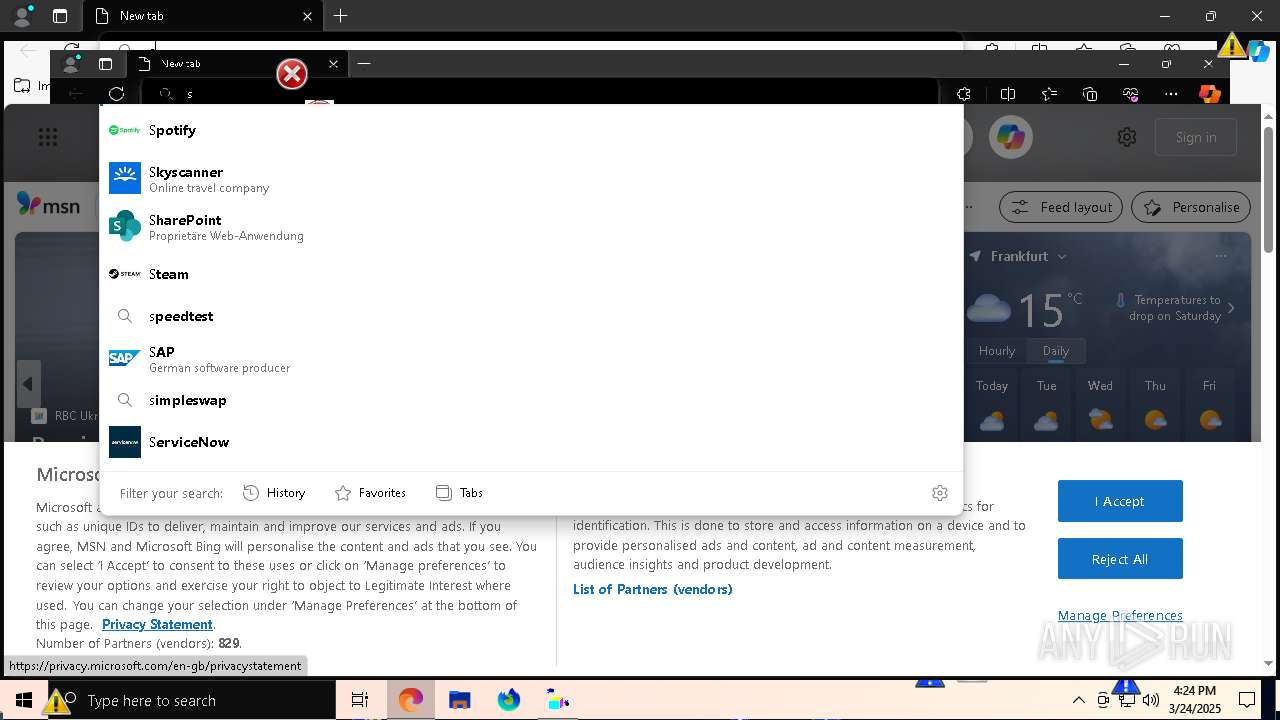Open the notification center
The height and width of the screenshot is (720, 1280).
coord(1247,700)
